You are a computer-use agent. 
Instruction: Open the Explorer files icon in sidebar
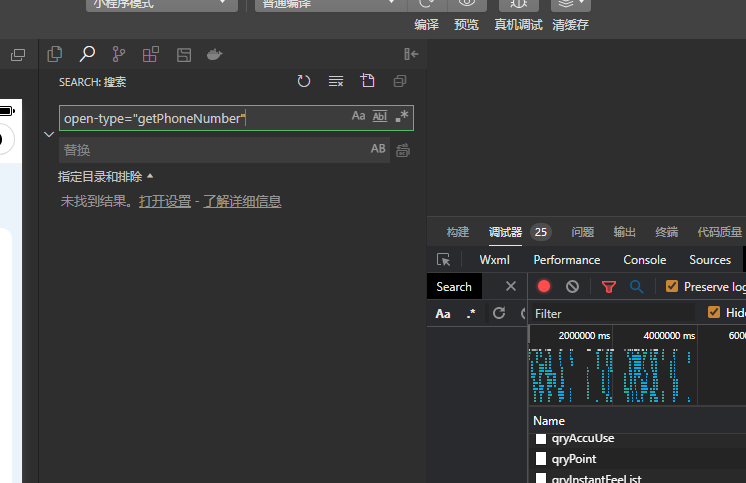[55, 54]
